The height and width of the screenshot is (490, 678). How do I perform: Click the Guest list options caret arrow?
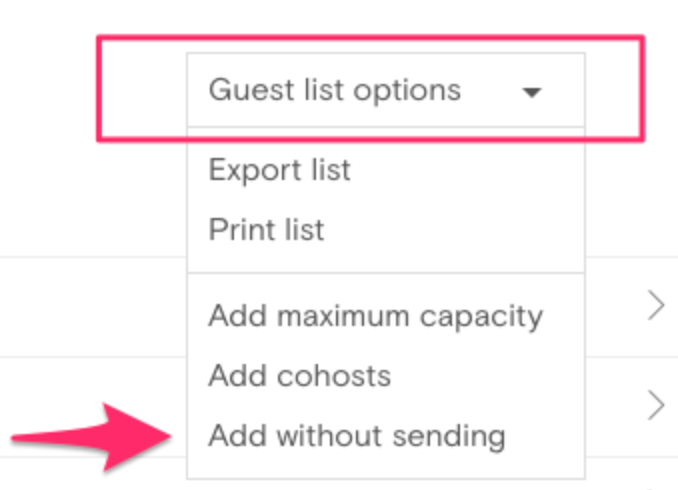pyautogui.click(x=532, y=92)
